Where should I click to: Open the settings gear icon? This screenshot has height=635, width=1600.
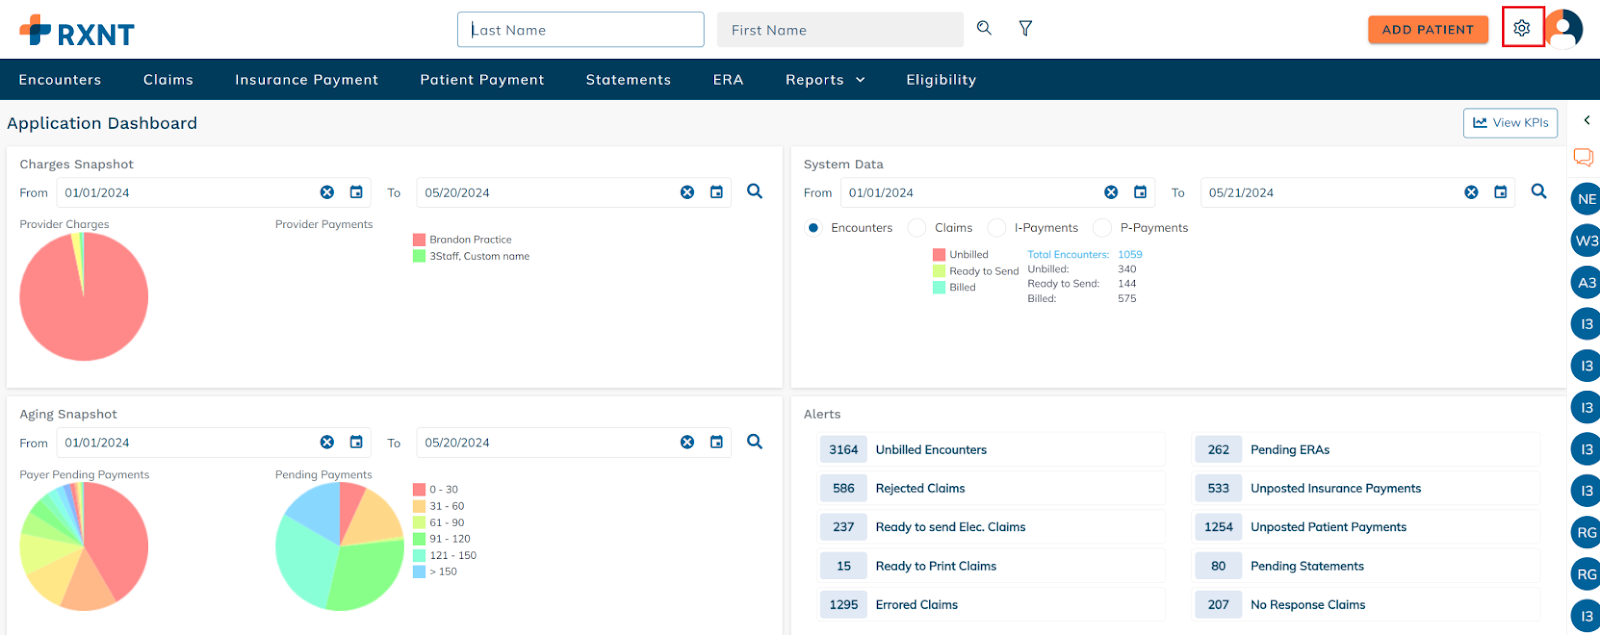pos(1521,29)
